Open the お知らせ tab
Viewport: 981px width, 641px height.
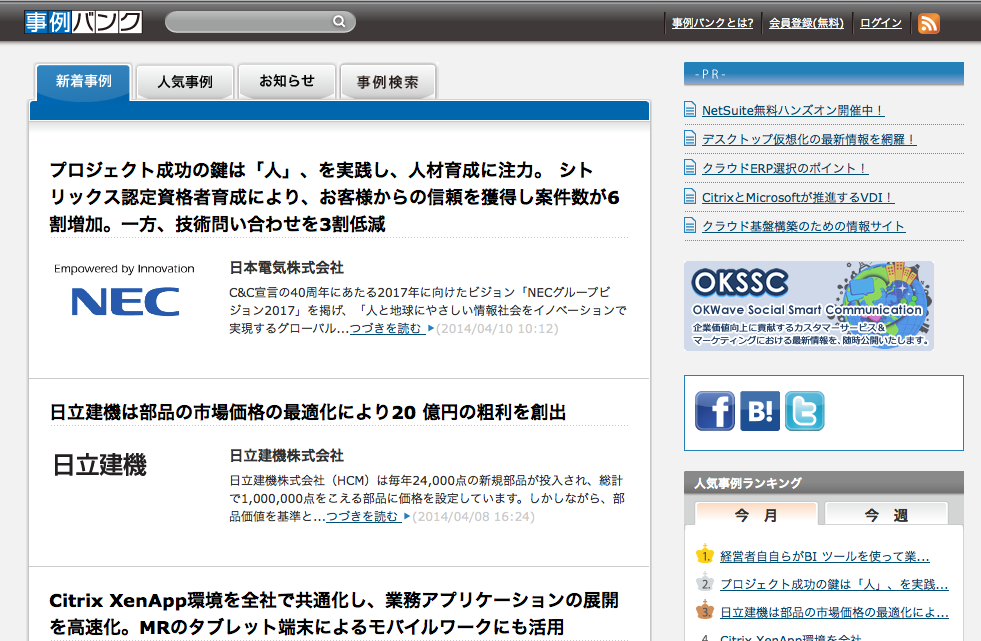287,82
